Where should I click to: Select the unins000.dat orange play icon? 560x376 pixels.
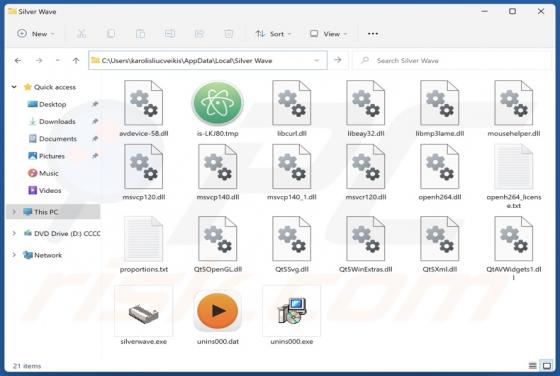coord(218,311)
